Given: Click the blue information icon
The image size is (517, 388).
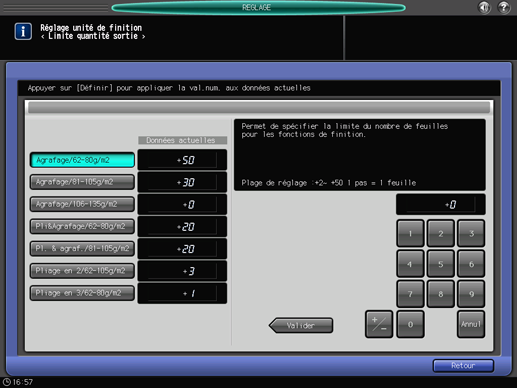Looking at the screenshot, I should [23, 32].
